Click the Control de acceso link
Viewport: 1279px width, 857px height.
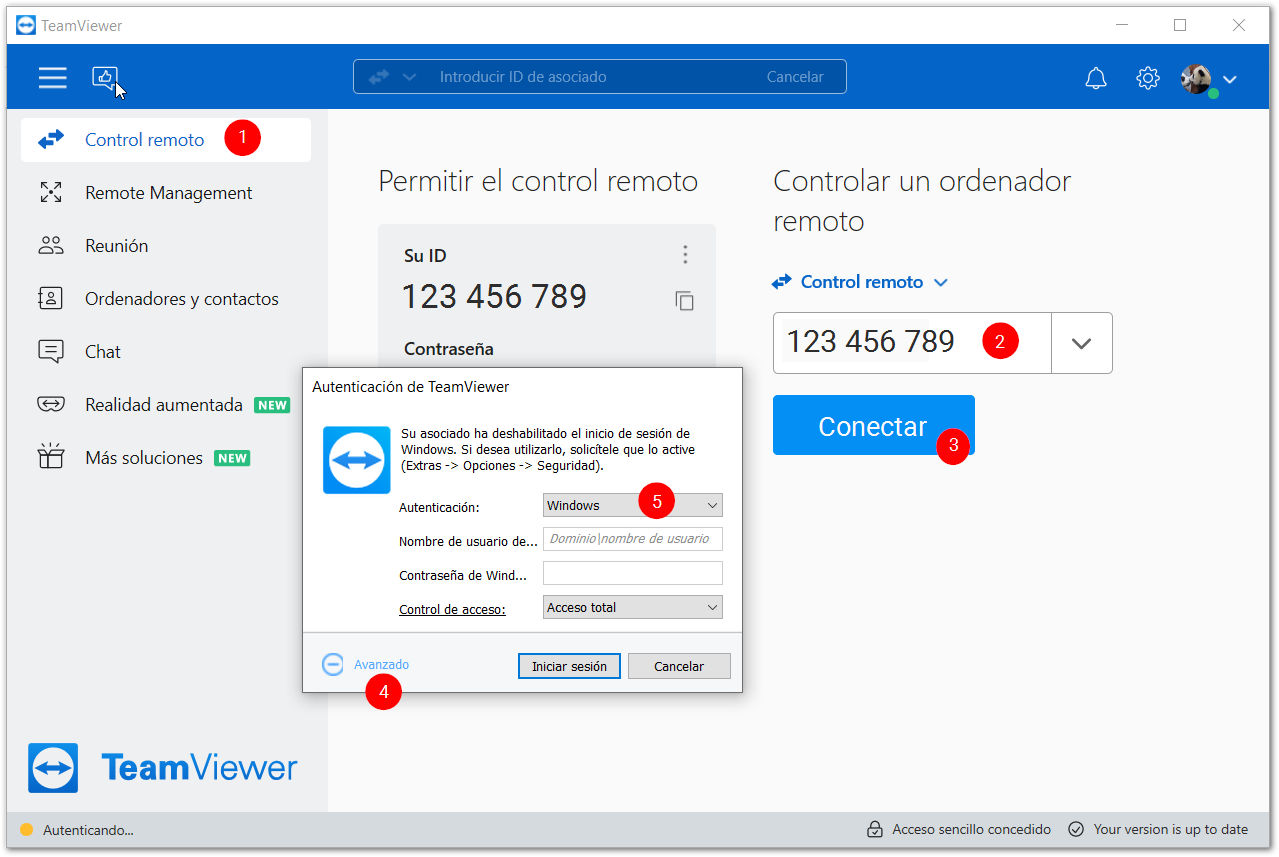pos(452,609)
